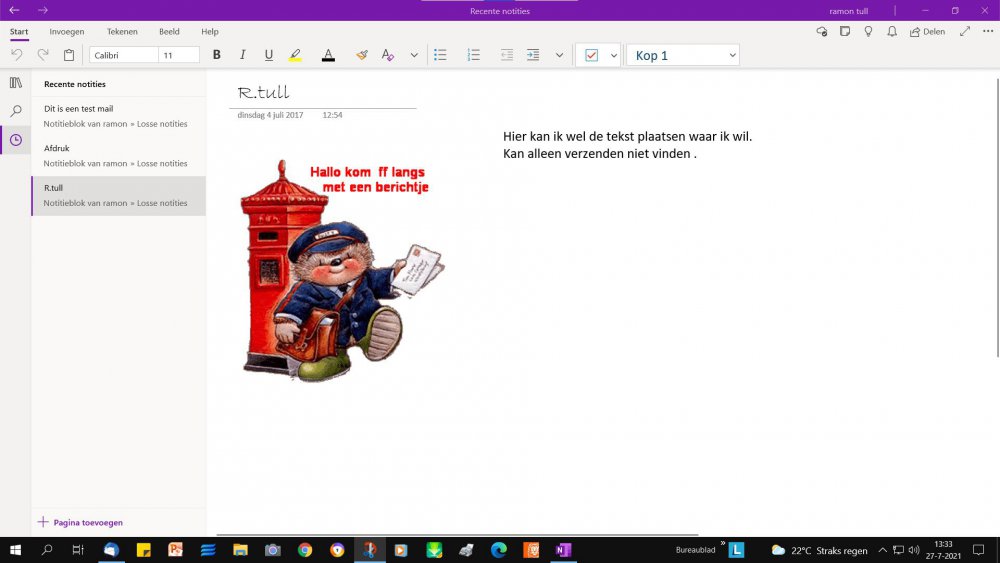Apply yellow text highlight color
1000x563 pixels.
point(295,55)
